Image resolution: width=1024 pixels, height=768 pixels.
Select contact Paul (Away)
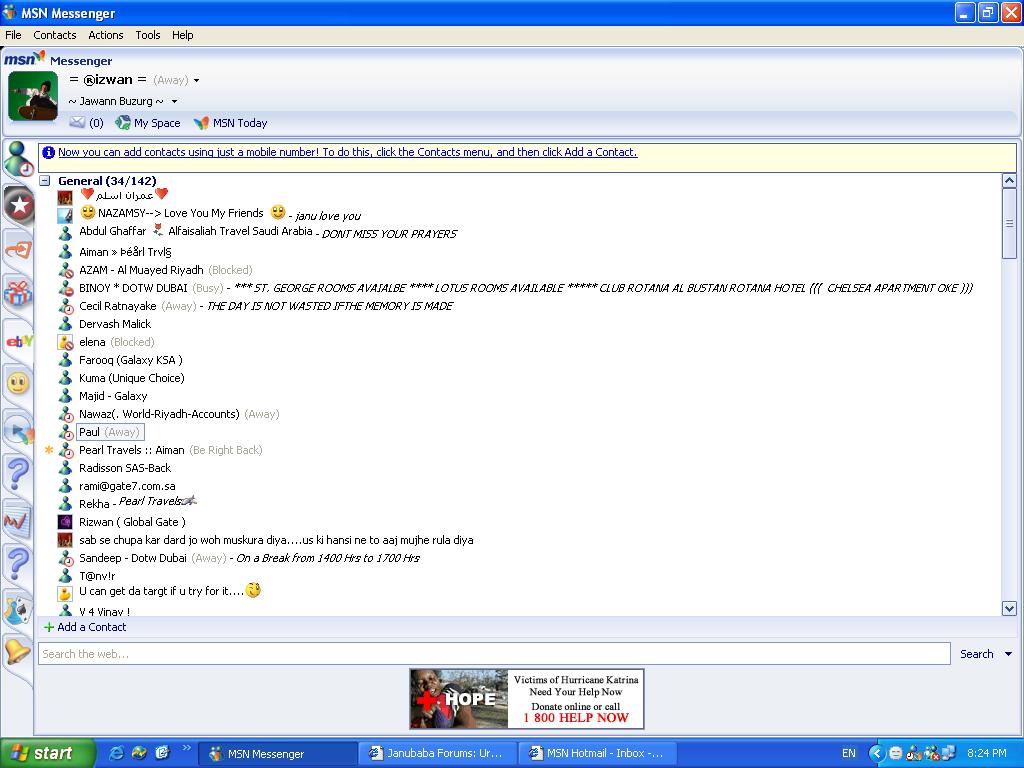109,432
